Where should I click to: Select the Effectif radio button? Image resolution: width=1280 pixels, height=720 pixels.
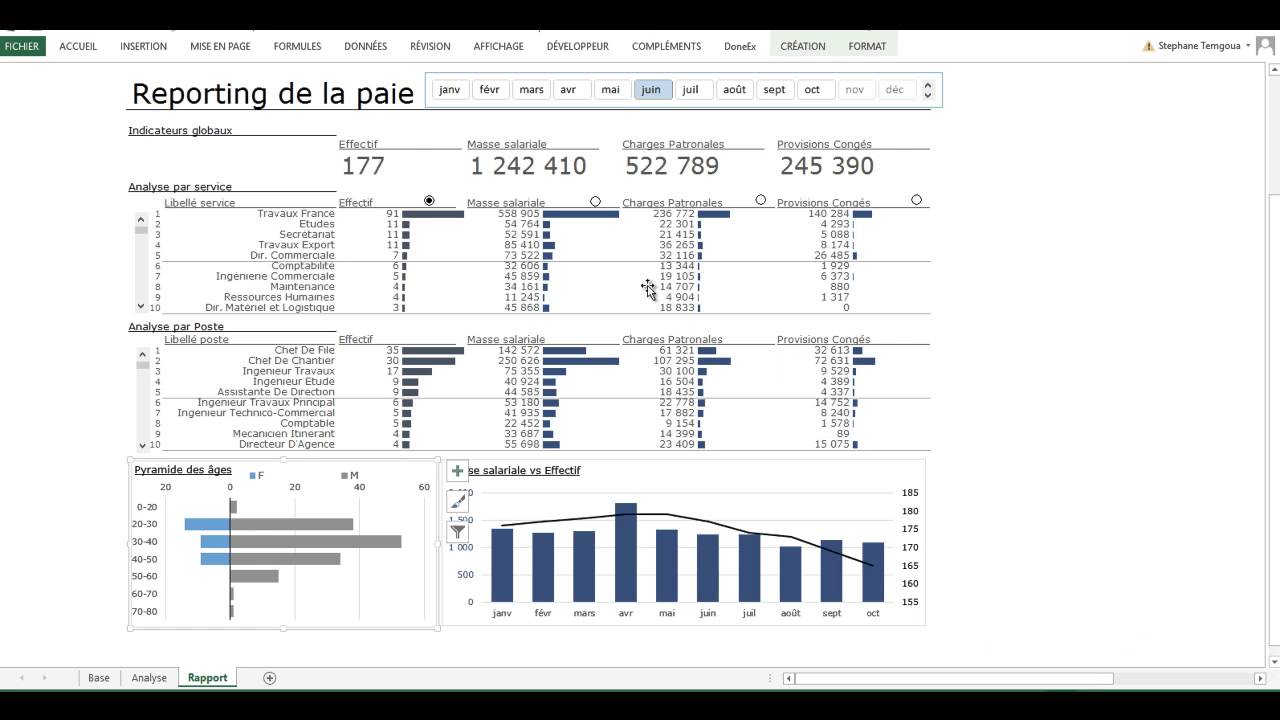tap(429, 201)
